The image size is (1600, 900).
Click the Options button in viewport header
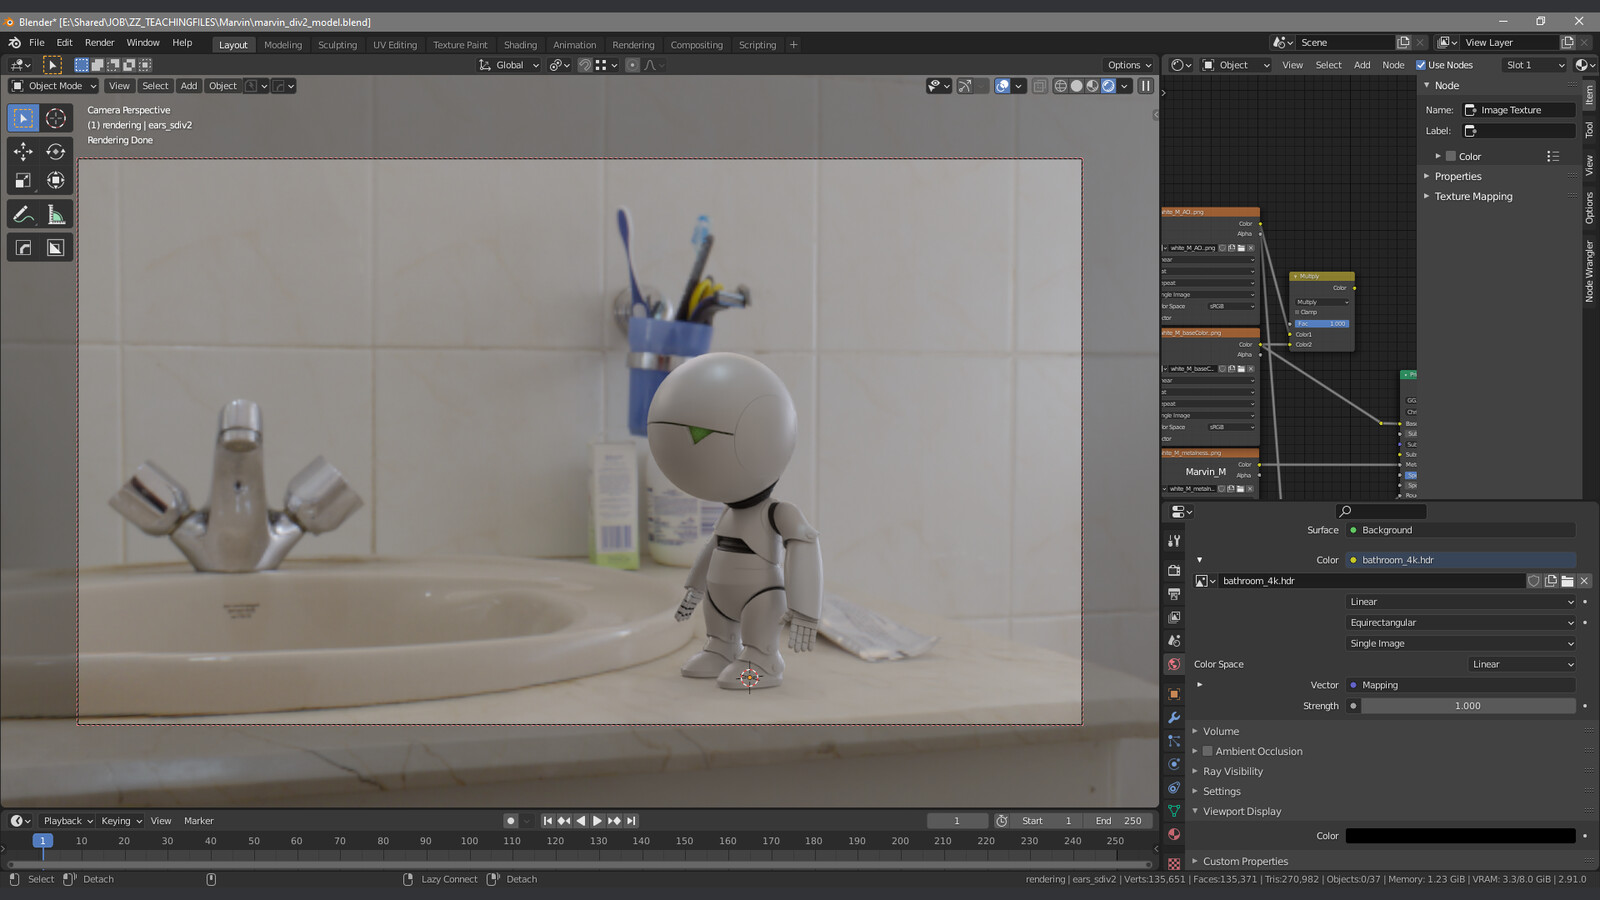point(1129,65)
